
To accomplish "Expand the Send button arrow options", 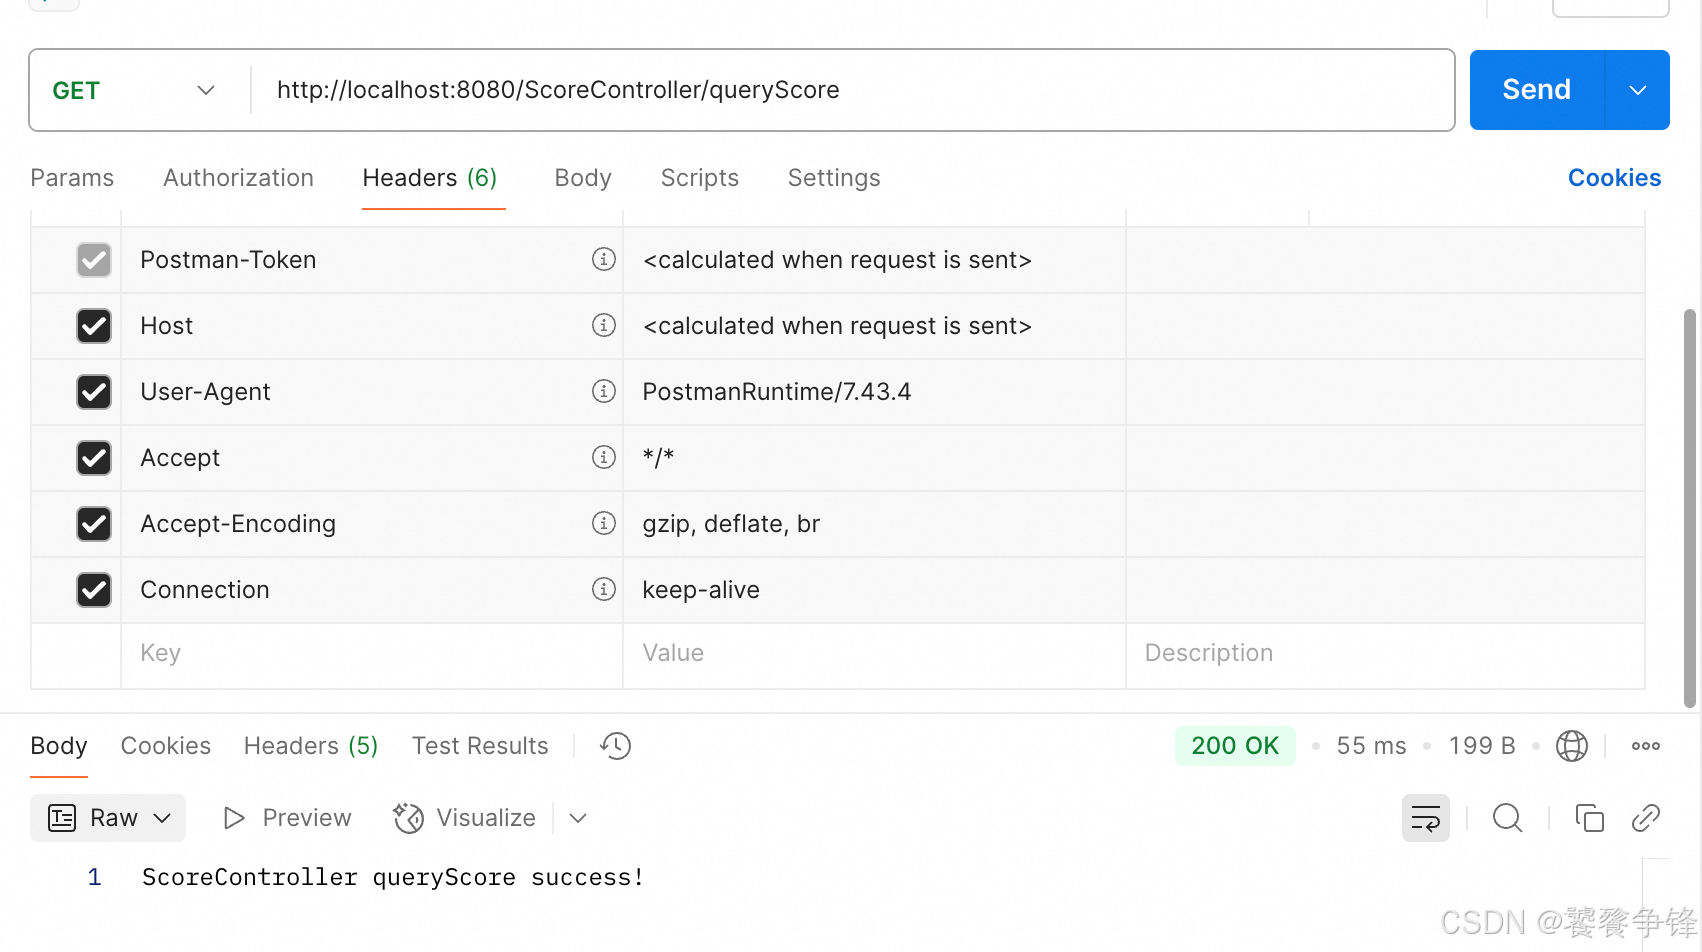I will 1637,91.
